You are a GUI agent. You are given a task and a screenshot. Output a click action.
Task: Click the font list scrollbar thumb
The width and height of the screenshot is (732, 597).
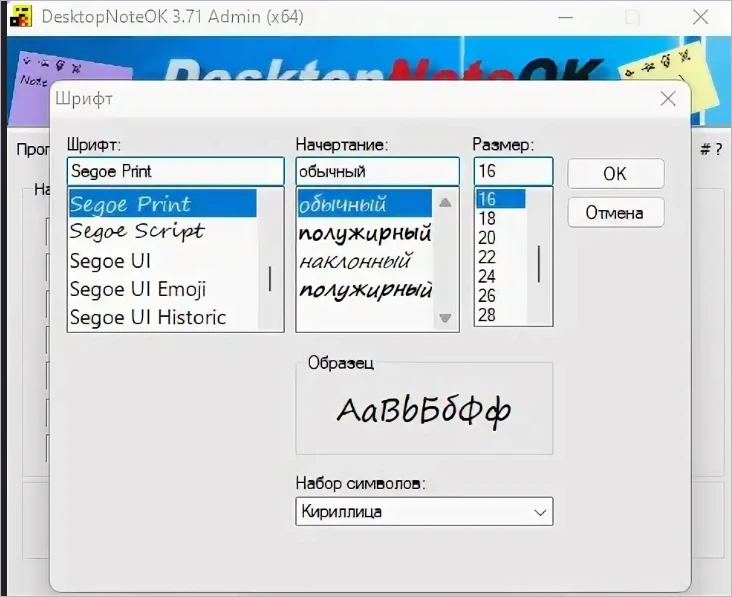point(270,279)
